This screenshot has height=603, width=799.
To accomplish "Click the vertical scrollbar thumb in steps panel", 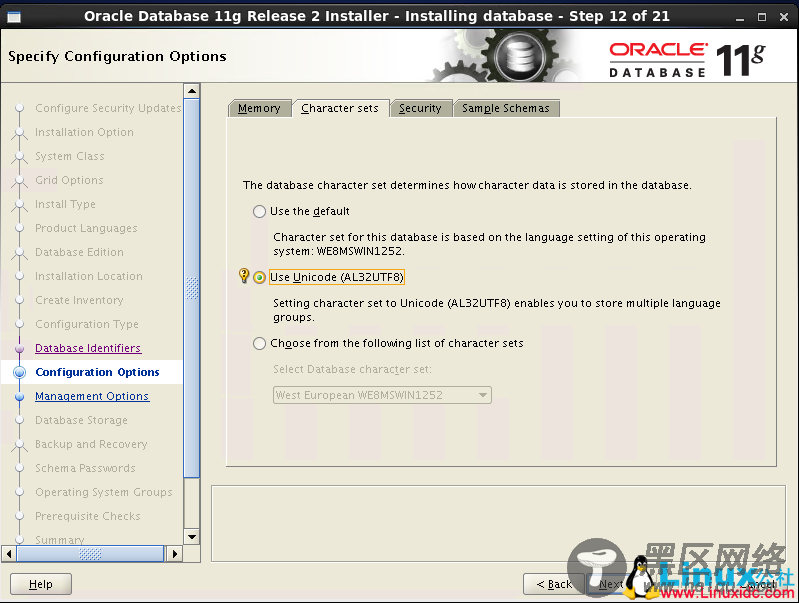I will 192,288.
